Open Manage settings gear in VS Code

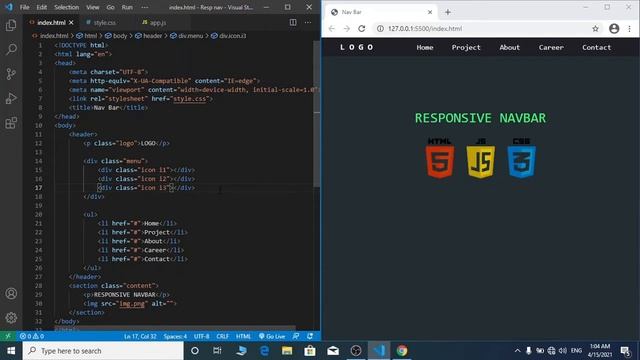11,318
